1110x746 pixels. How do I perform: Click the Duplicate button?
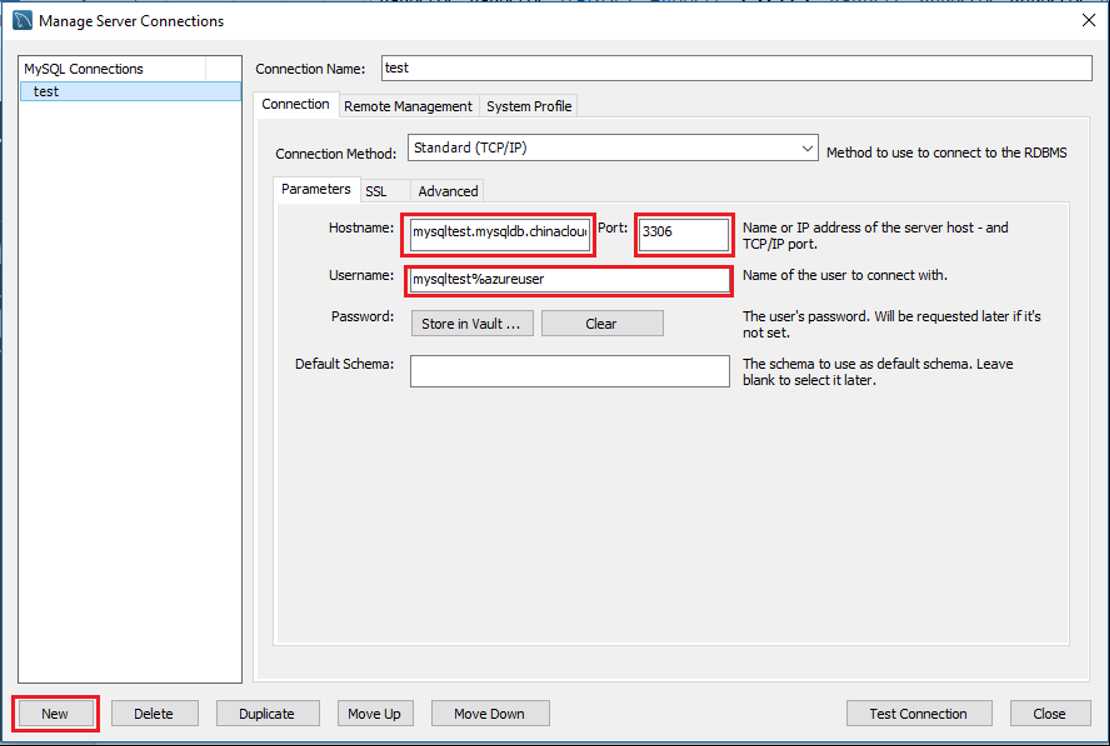(x=267, y=713)
